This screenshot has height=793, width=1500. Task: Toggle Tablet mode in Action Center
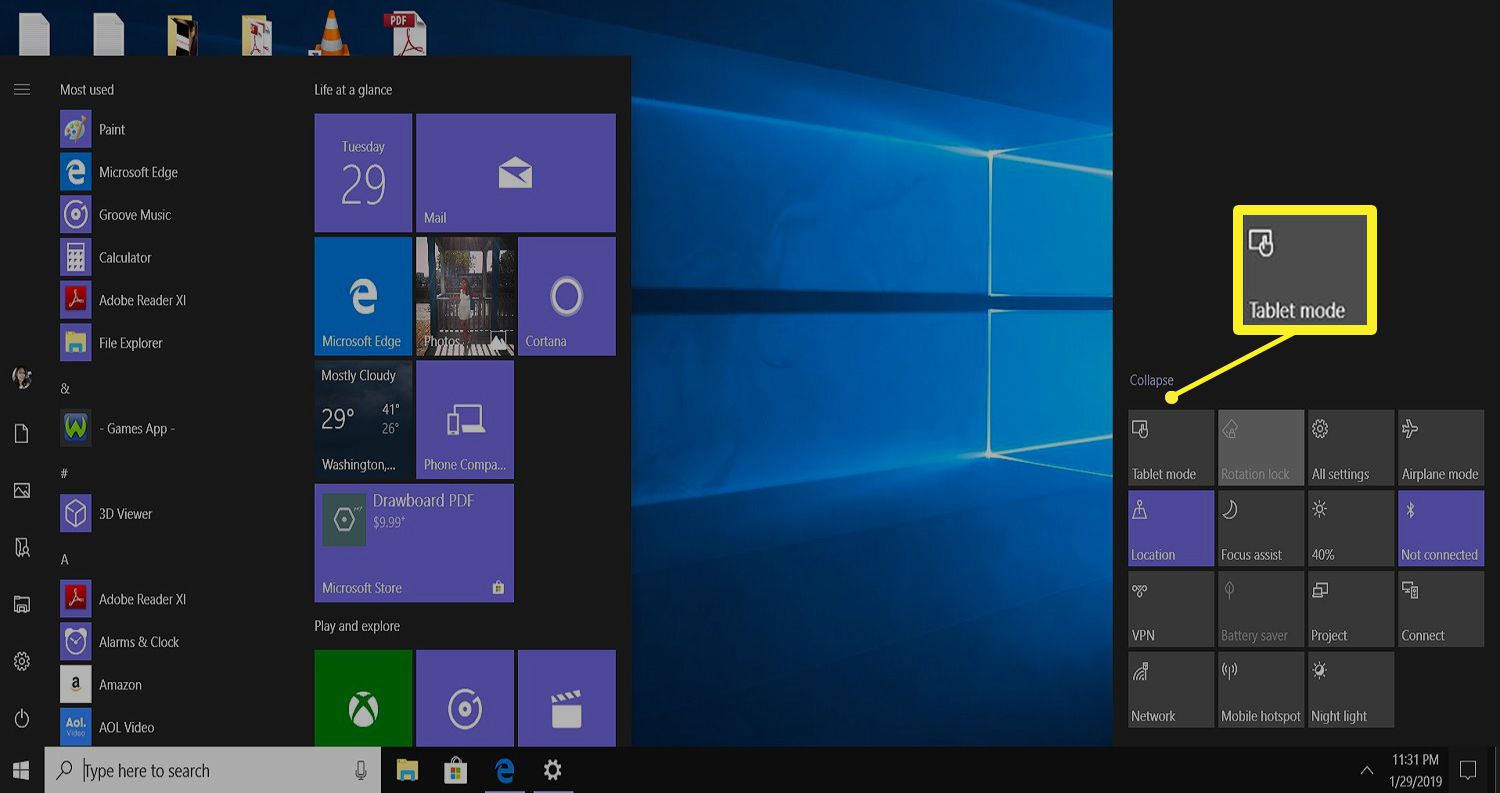pos(1171,448)
